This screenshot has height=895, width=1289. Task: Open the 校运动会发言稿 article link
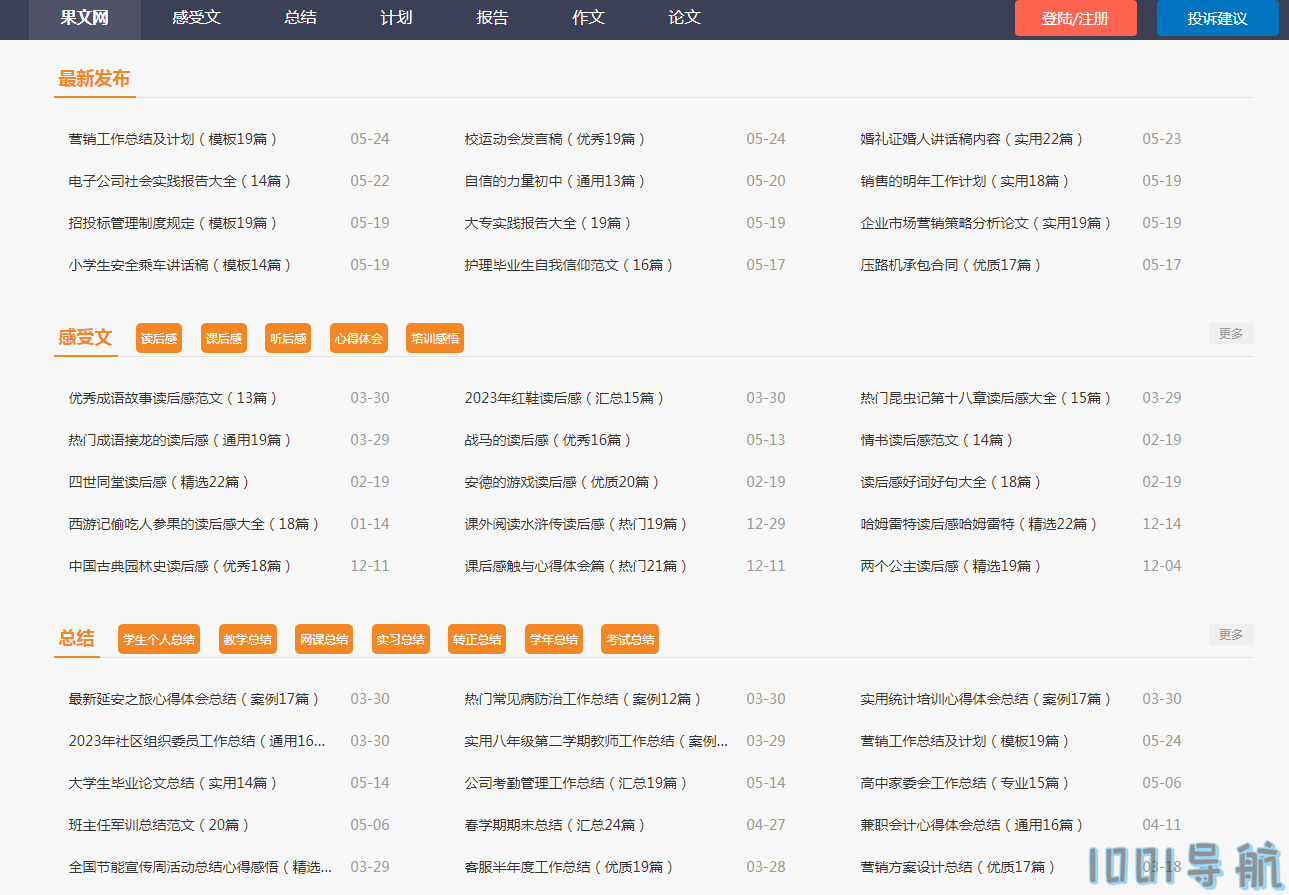[555, 139]
